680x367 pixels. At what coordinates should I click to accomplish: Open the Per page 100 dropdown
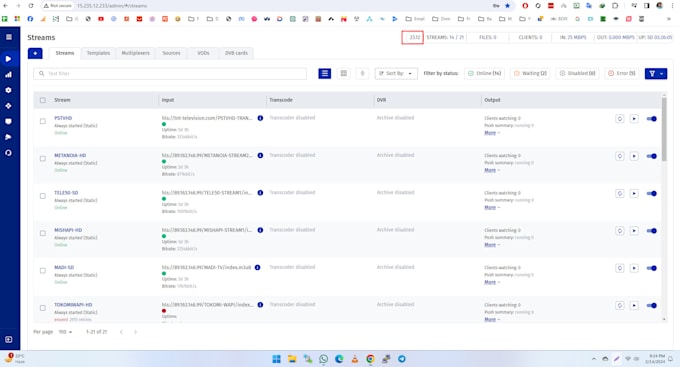[x=65, y=332]
